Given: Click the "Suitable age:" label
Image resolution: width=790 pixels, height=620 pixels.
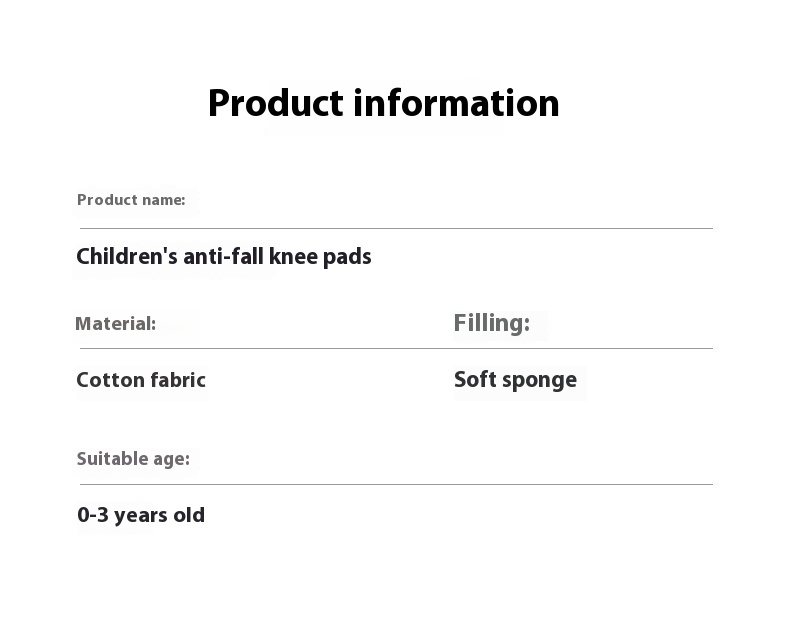Looking at the screenshot, I should [133, 459].
